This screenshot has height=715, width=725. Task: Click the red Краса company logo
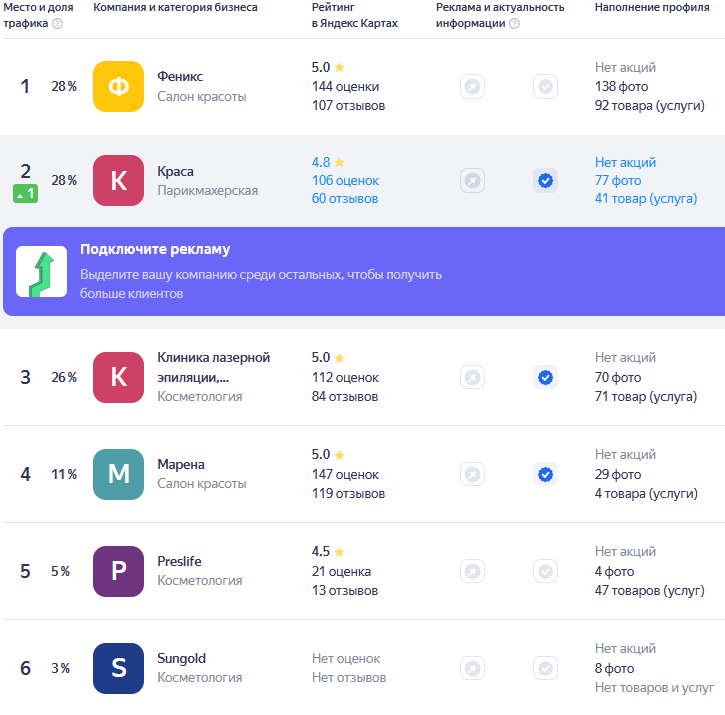coord(118,180)
